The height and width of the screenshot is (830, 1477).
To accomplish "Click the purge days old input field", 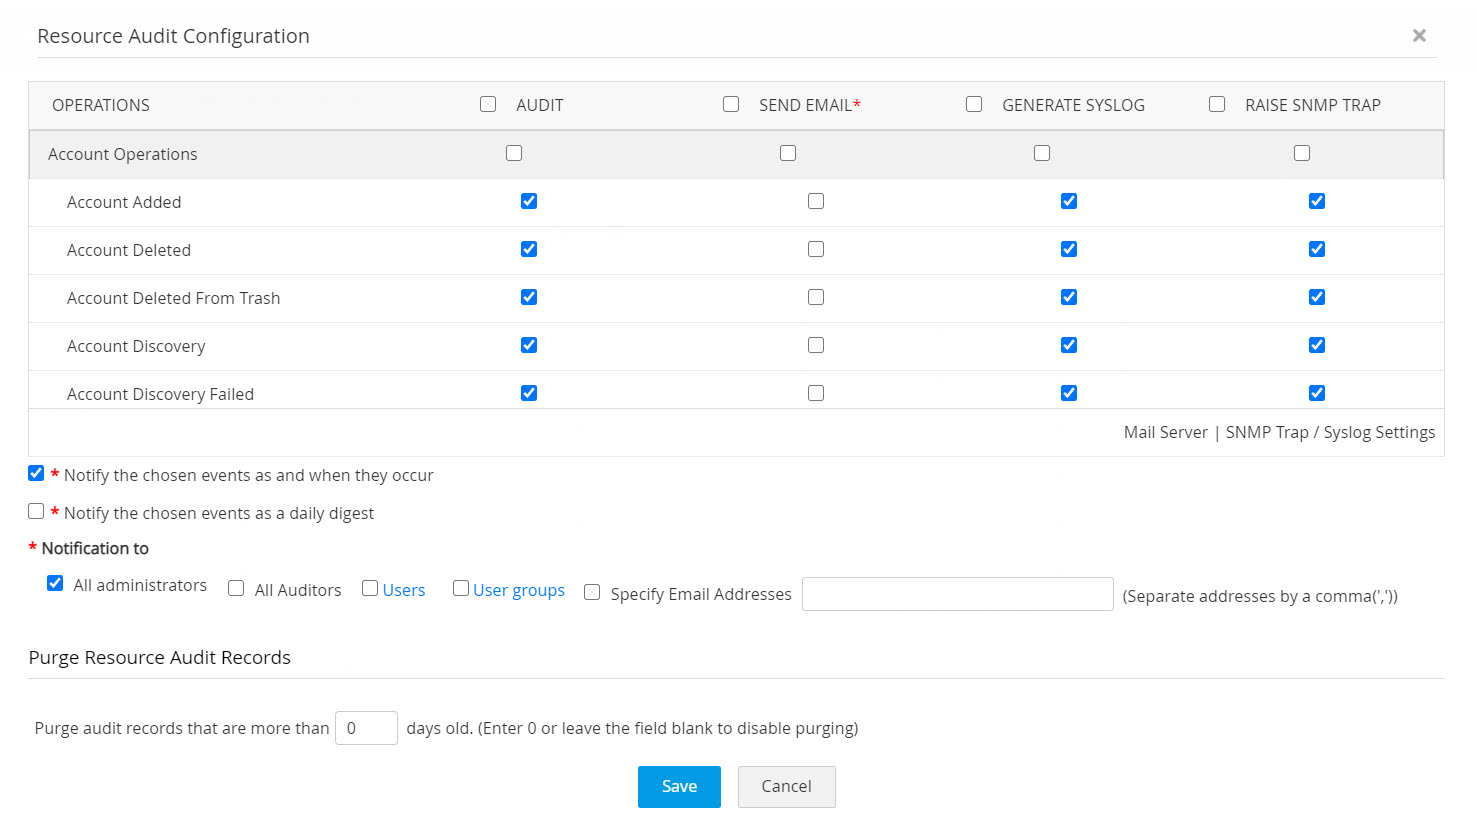I will pyautogui.click(x=366, y=728).
